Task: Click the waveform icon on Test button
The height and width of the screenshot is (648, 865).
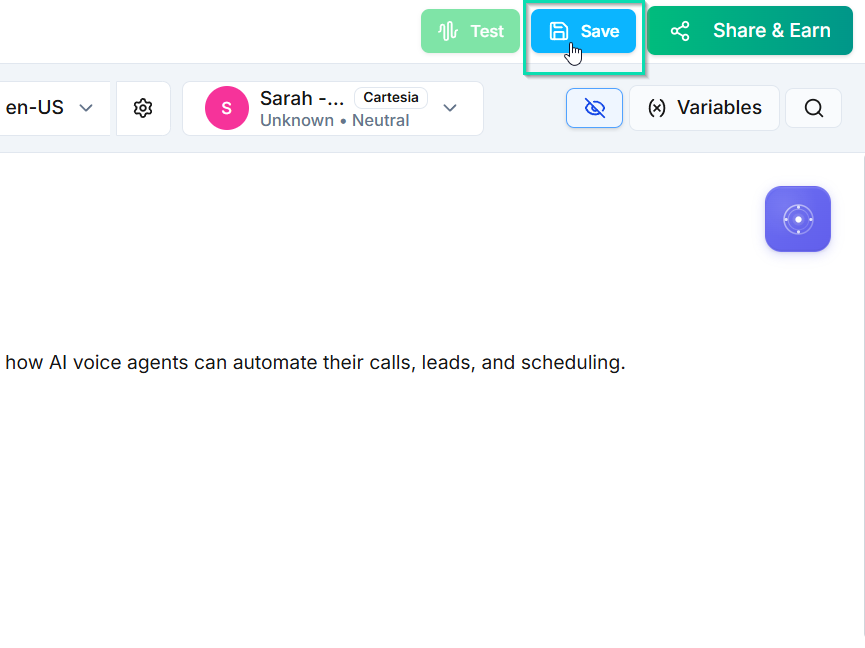Action: pyautogui.click(x=448, y=31)
